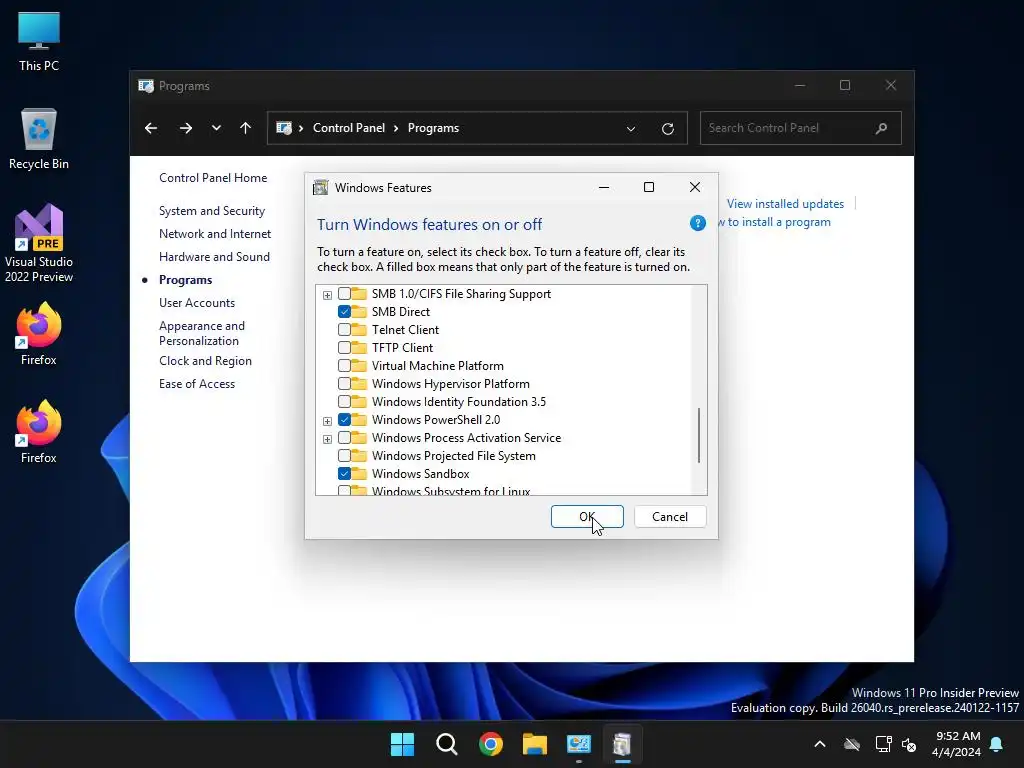
Task: Click Control Panel in address breadcrumb
Action: tap(349, 128)
